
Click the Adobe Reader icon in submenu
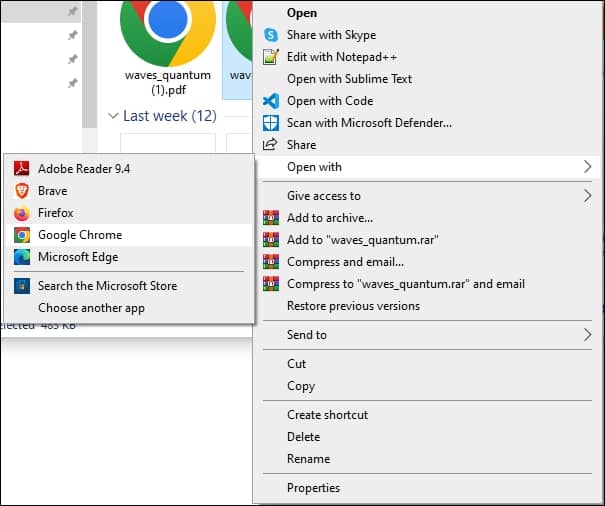click(22, 169)
